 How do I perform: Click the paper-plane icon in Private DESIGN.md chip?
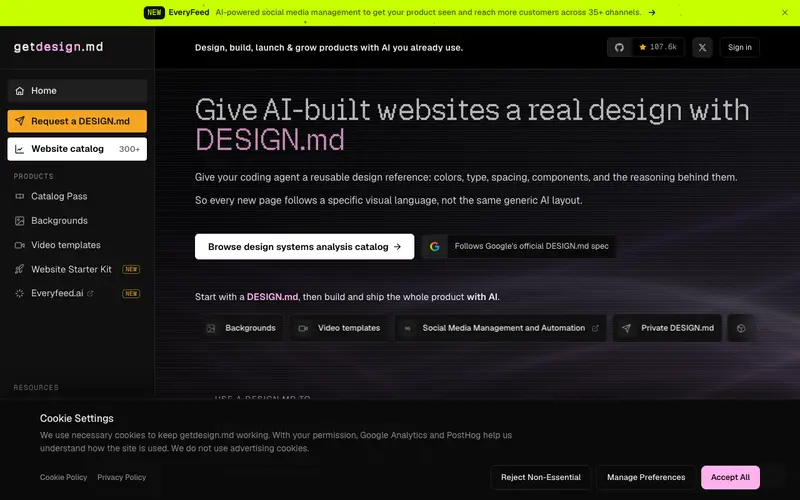pyautogui.click(x=627, y=329)
